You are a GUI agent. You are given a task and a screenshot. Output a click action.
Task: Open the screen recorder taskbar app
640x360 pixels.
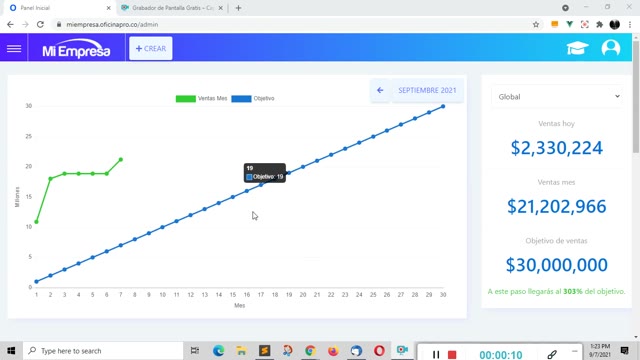pos(402,350)
